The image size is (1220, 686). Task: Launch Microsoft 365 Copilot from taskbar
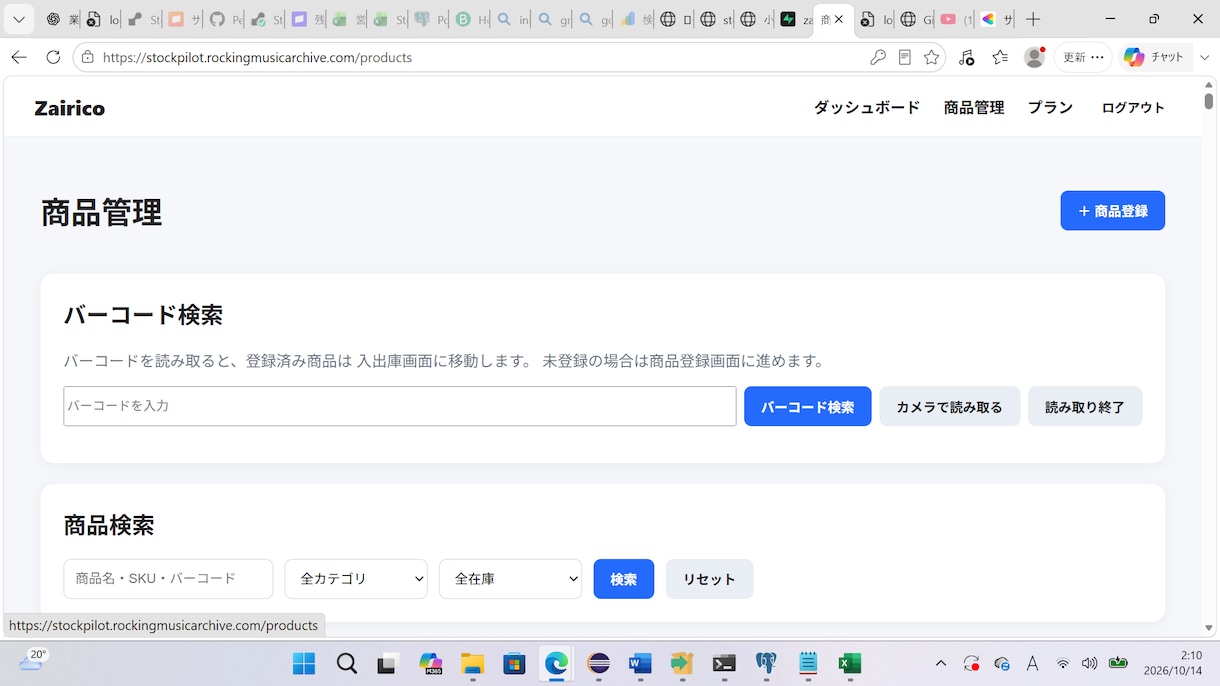point(431,663)
